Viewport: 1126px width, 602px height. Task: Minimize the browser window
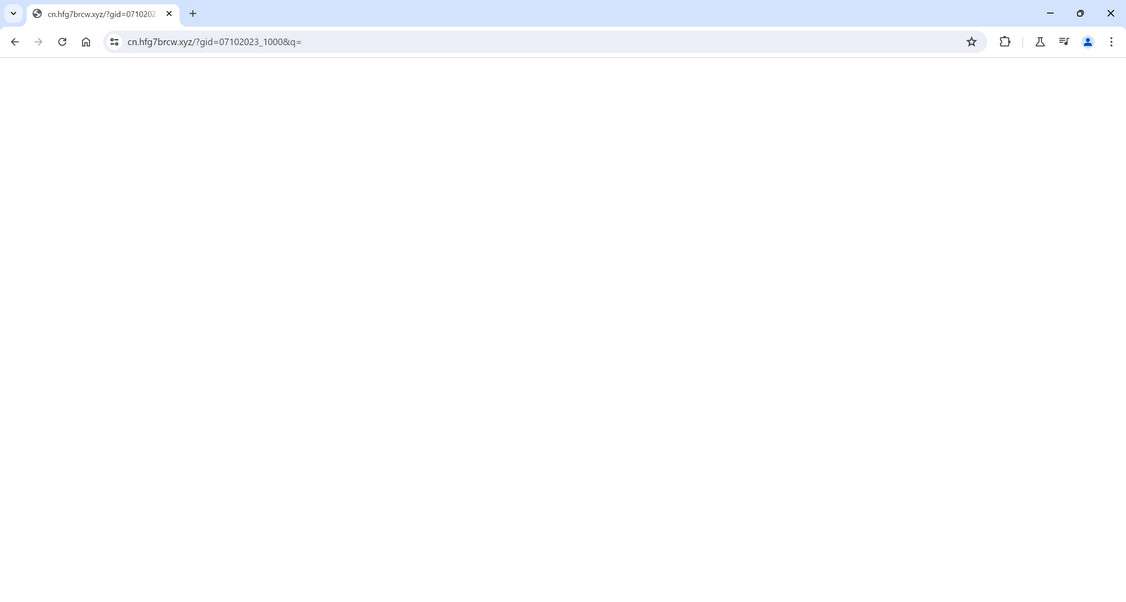[1050, 13]
